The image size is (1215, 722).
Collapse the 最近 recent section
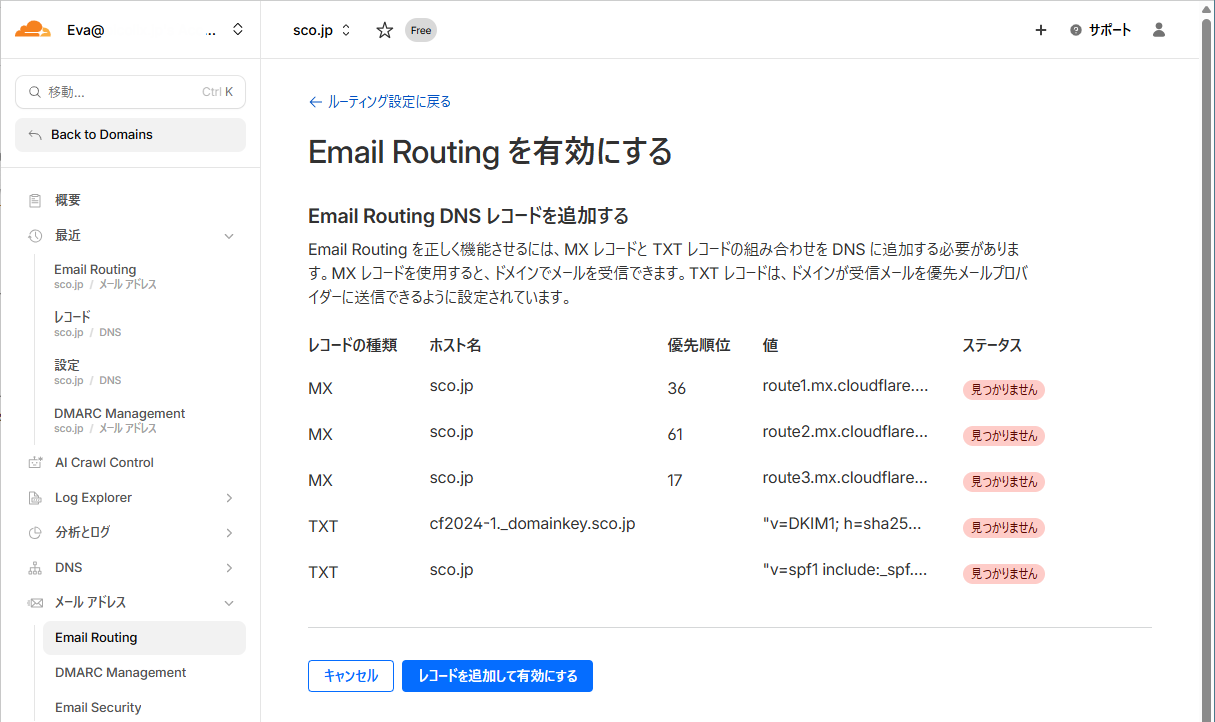(x=229, y=235)
